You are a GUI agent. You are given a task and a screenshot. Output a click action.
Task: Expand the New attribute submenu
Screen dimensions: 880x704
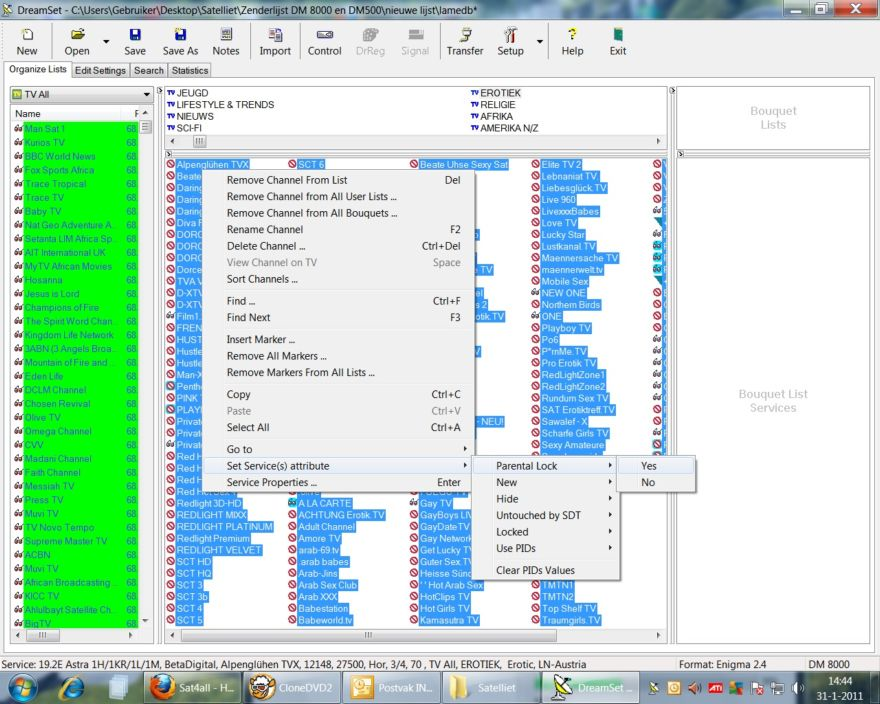[x=546, y=482]
